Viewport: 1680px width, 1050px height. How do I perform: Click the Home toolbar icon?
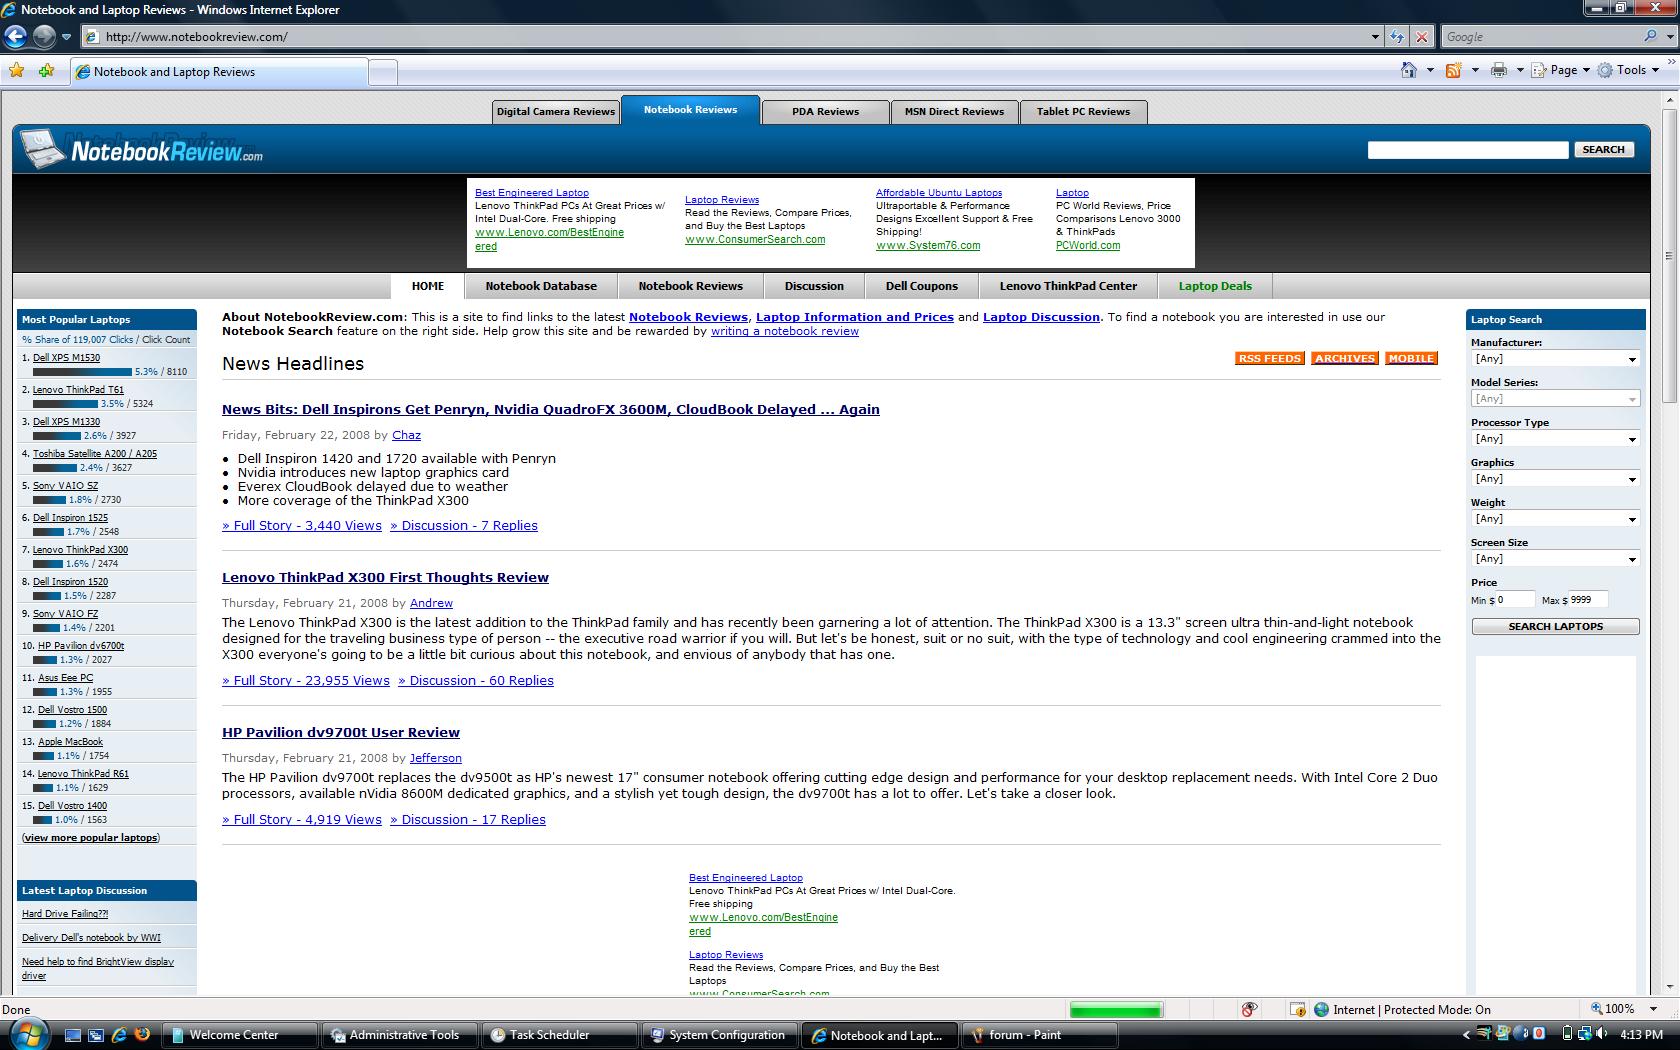(x=1409, y=70)
